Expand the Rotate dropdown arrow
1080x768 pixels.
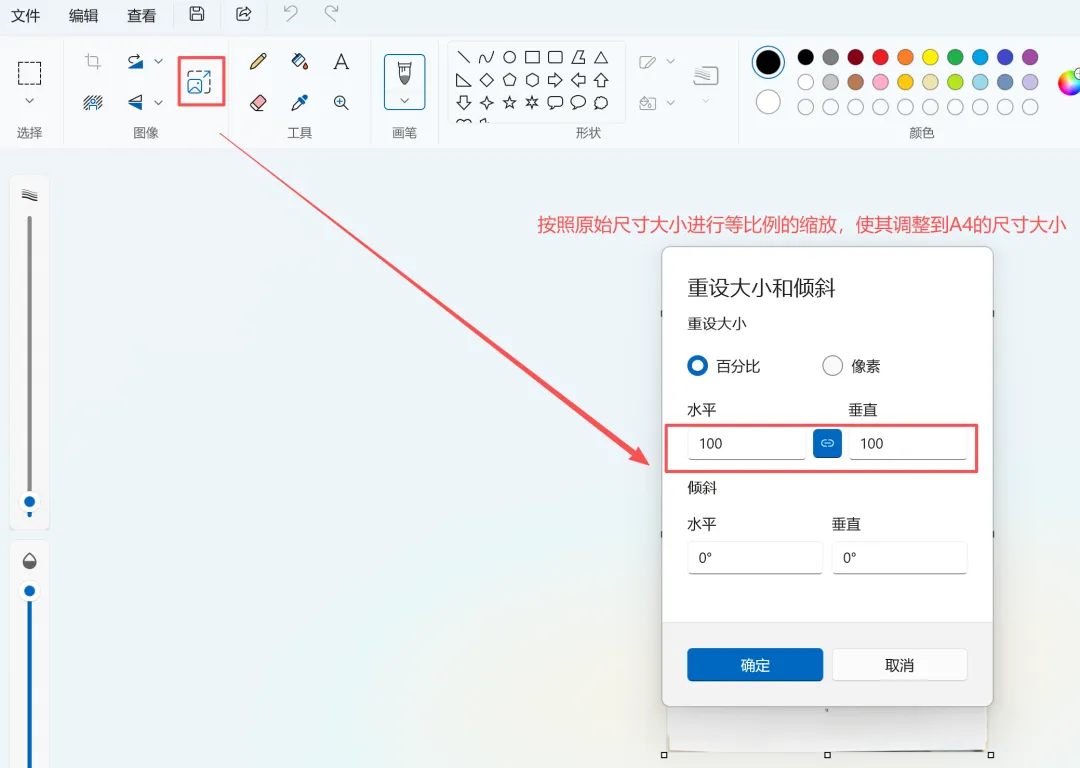point(158,61)
